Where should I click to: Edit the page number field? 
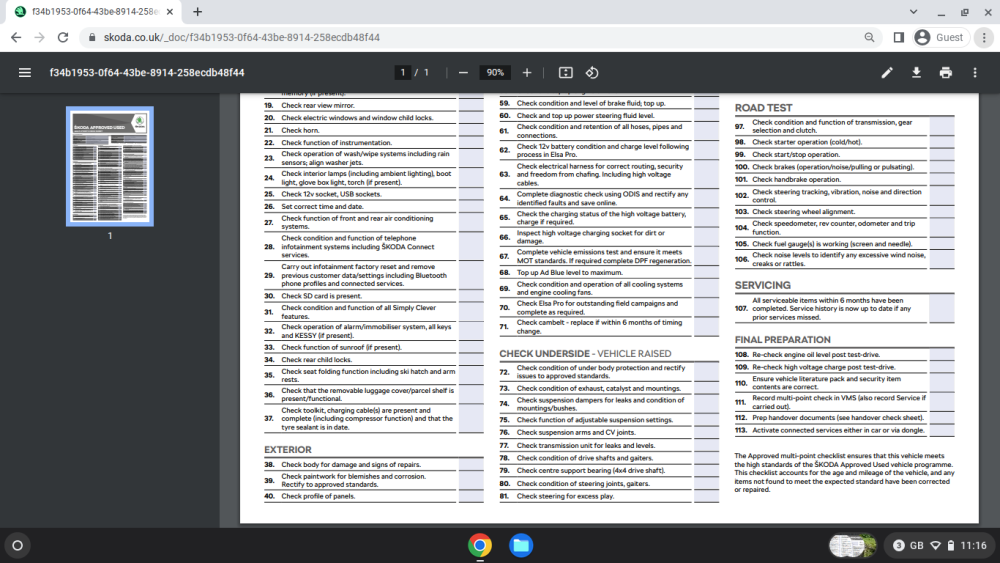pos(402,73)
